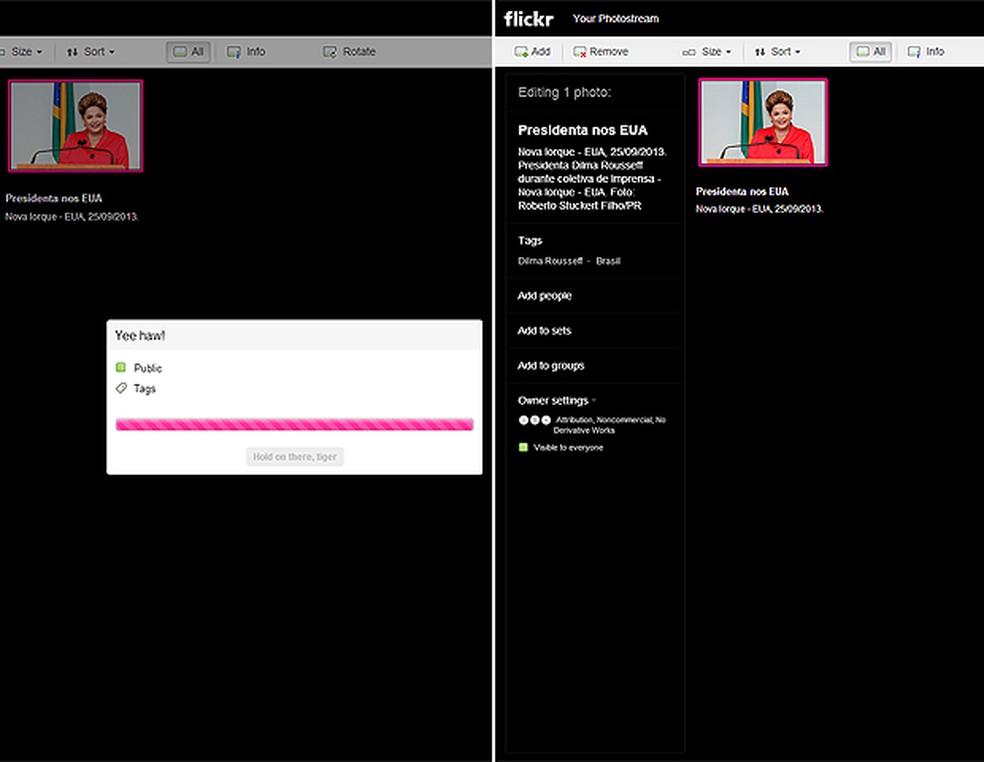
Task: Click the 'Editing 1 photo:' heading
Action: click(564, 92)
